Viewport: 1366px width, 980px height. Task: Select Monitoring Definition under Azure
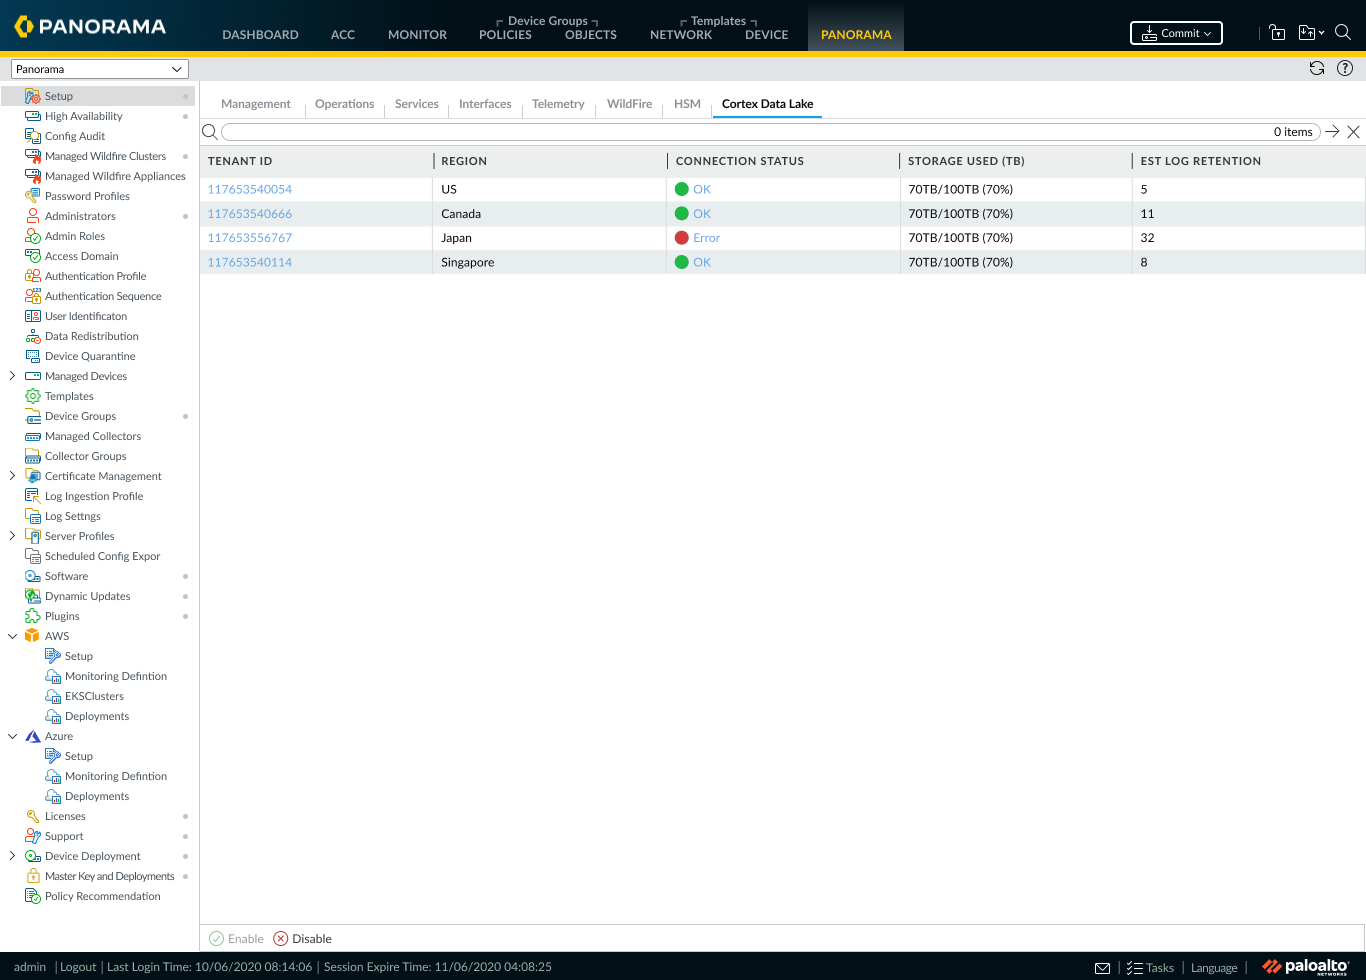coord(116,776)
